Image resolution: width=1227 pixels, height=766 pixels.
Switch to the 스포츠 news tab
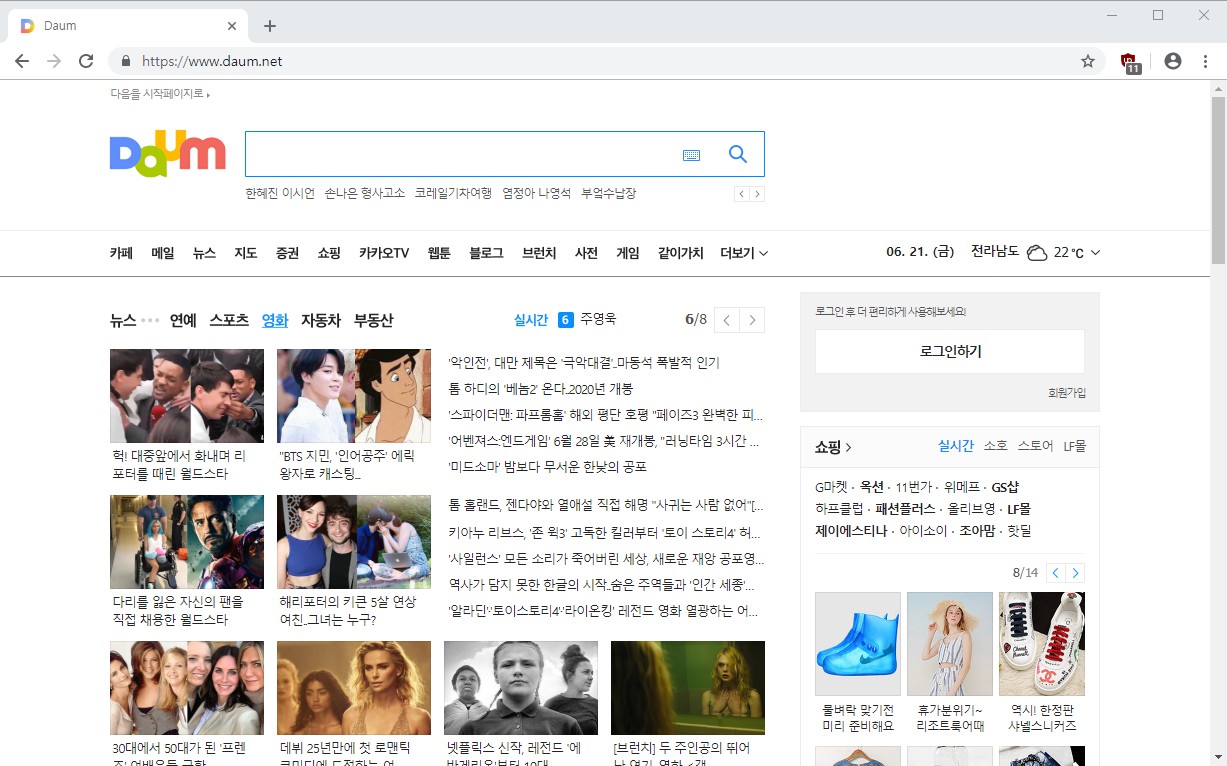[x=229, y=320]
